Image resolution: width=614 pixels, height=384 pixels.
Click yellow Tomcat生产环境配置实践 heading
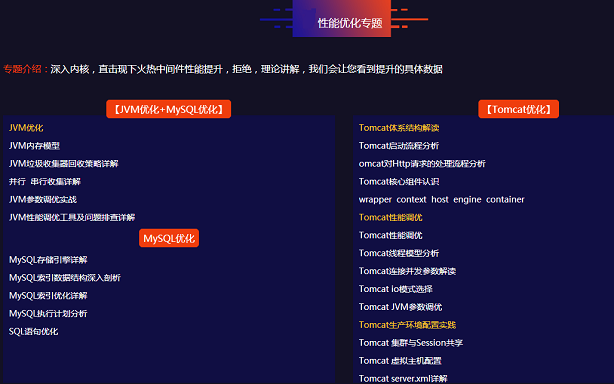(407, 325)
